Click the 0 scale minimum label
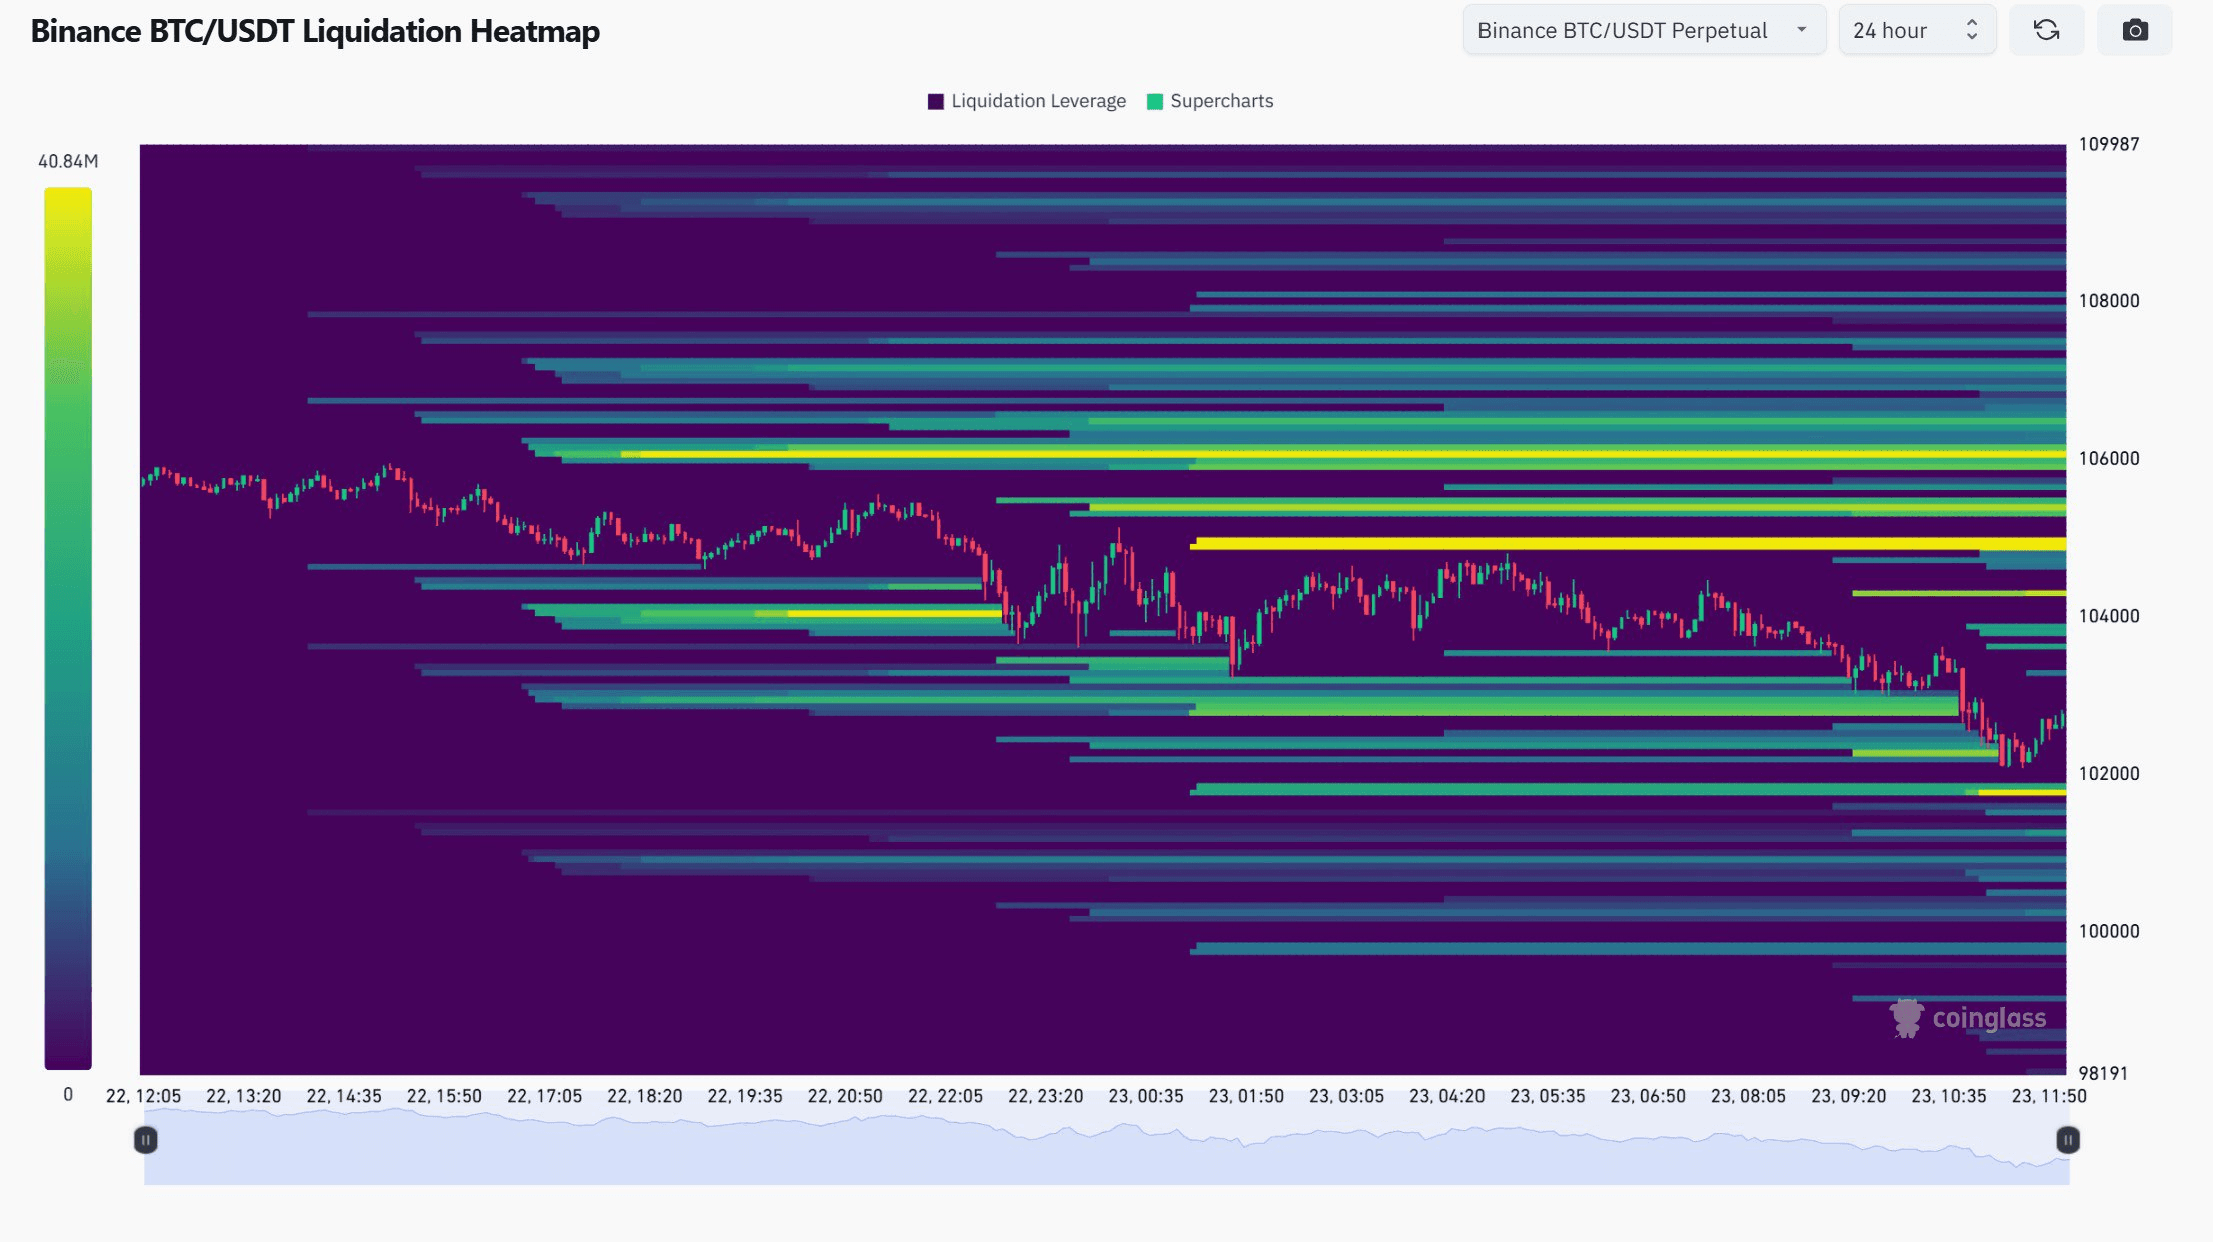This screenshot has width=2213, height=1242. 68,1095
